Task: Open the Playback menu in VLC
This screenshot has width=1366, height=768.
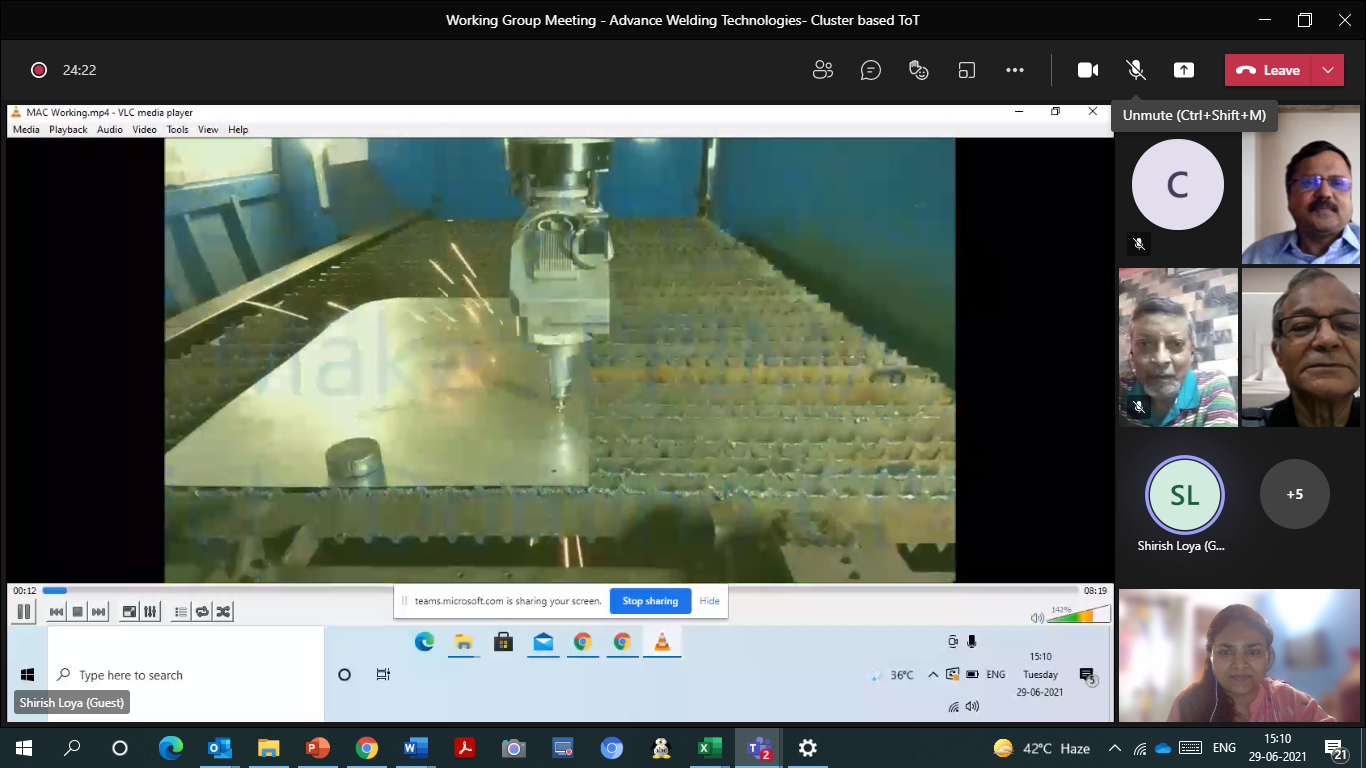Action: 68,130
